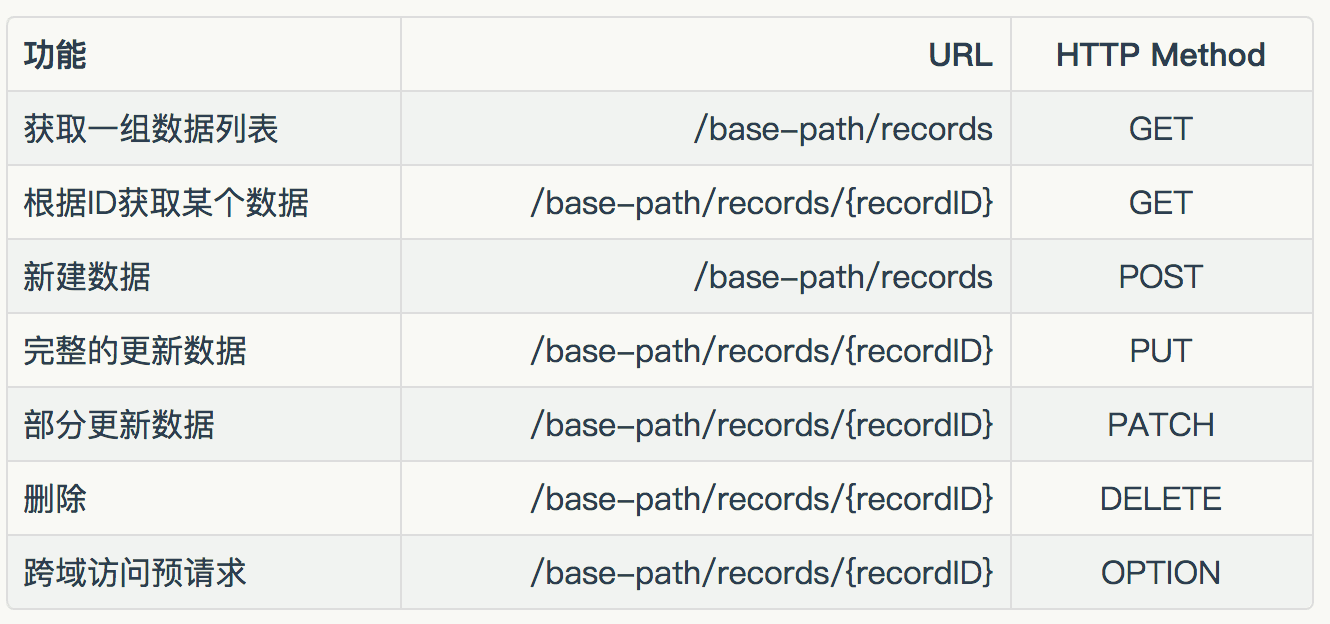This screenshot has height=624, width=1330.
Task: Click the URL in the PUT row
Action: click(762, 351)
